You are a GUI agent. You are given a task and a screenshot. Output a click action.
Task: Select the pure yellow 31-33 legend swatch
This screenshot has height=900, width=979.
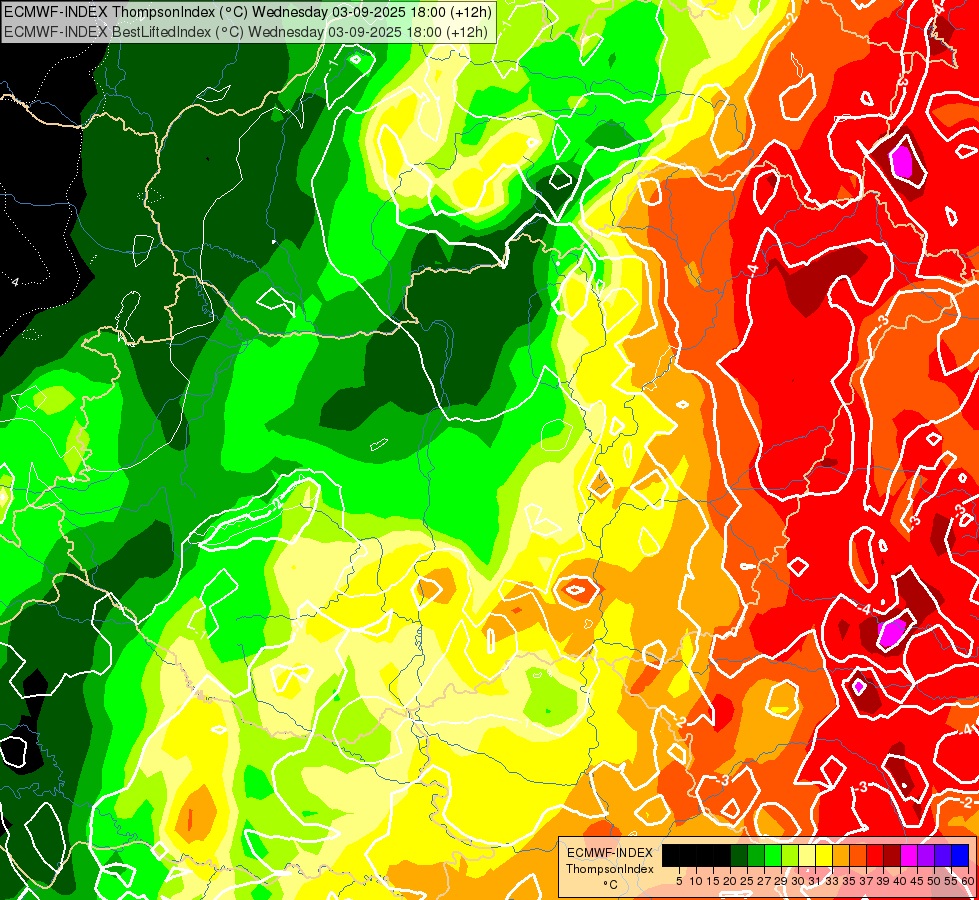pos(824,855)
